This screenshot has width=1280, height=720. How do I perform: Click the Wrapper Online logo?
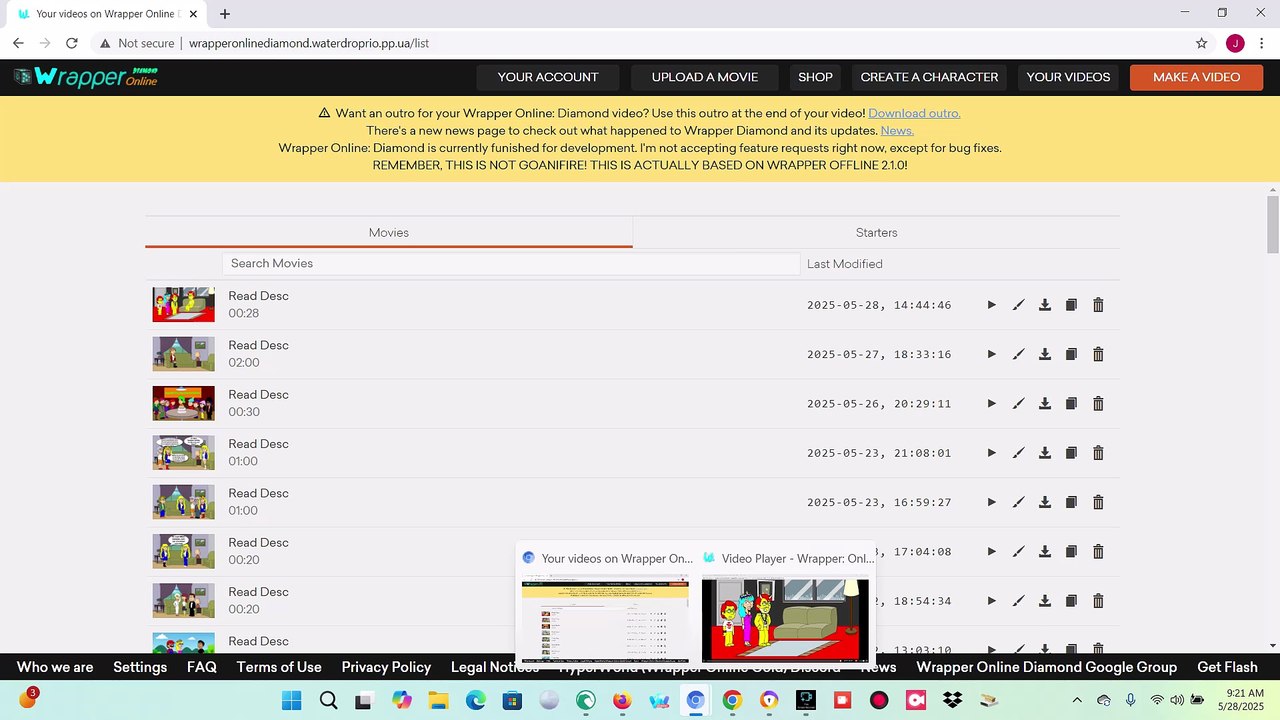click(x=86, y=77)
